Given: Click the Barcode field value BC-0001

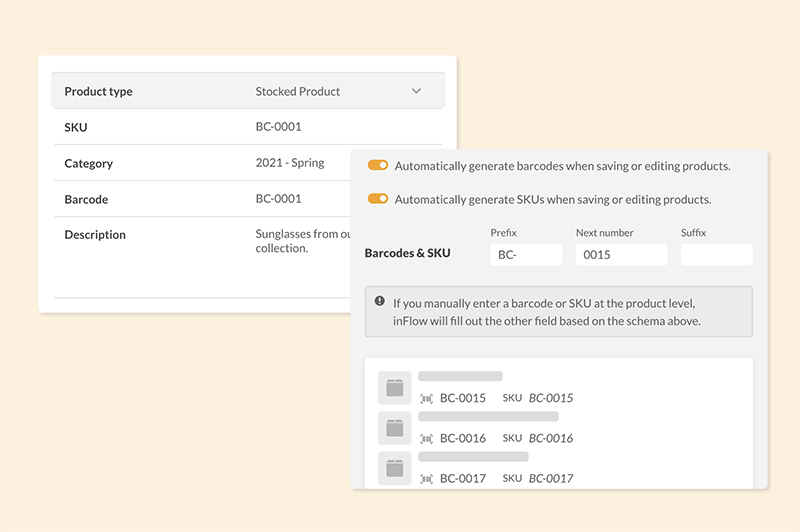Looking at the screenshot, I should [278, 199].
